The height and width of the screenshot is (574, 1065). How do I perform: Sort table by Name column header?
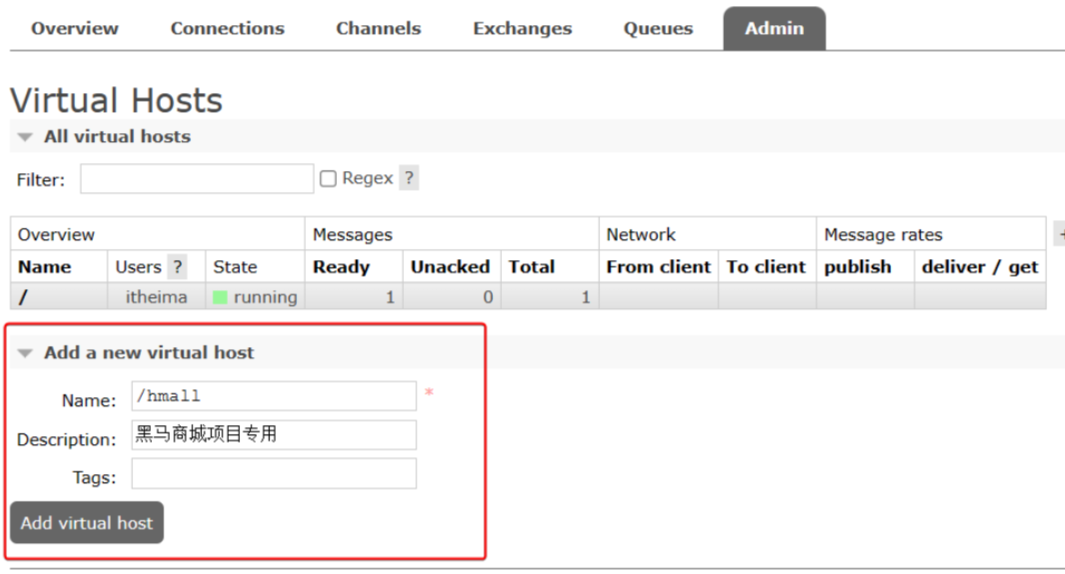pyautogui.click(x=45, y=267)
